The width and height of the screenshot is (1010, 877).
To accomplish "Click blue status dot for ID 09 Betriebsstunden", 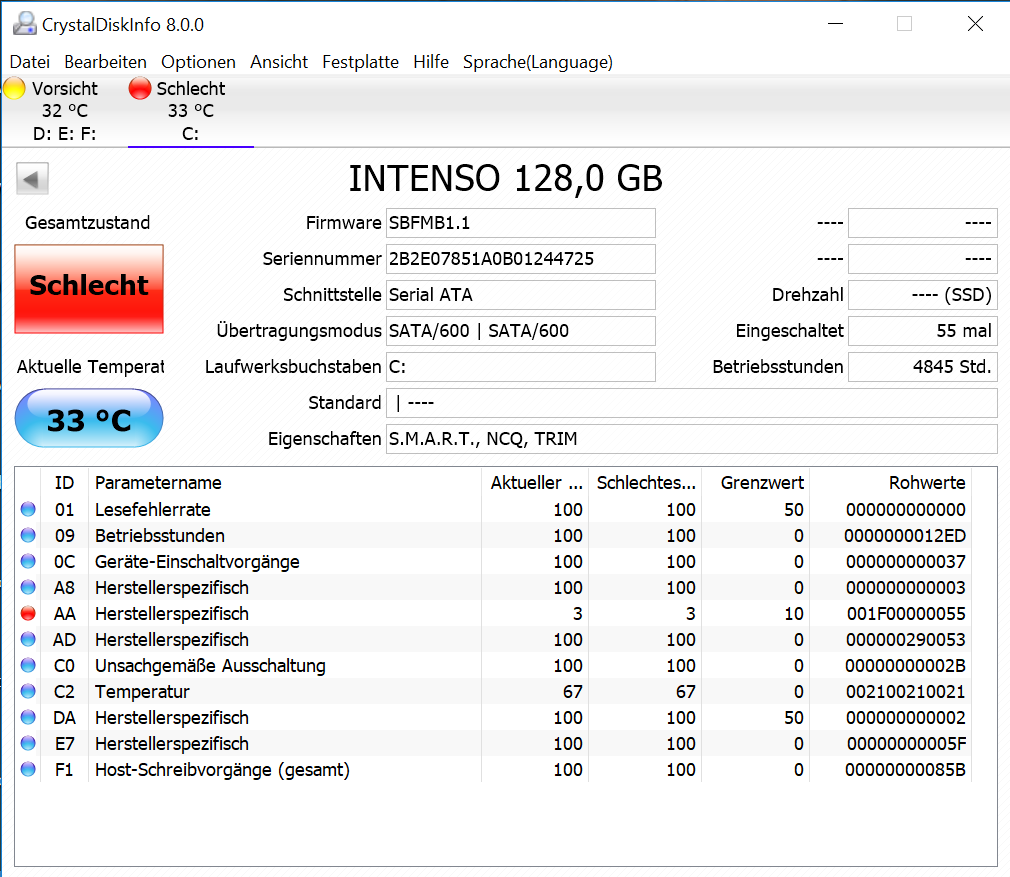I will coord(28,535).
